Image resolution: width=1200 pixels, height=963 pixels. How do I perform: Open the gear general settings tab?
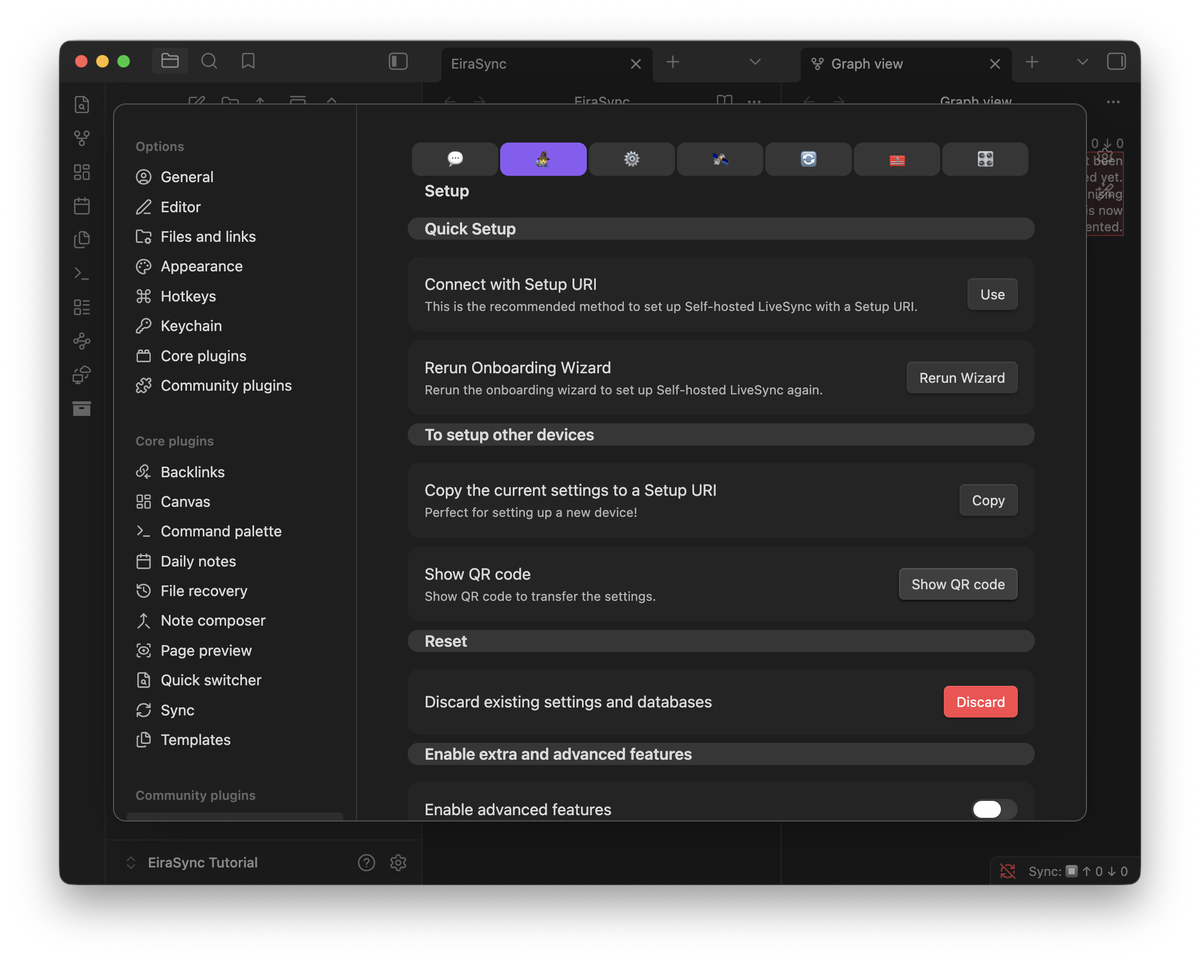click(631, 159)
